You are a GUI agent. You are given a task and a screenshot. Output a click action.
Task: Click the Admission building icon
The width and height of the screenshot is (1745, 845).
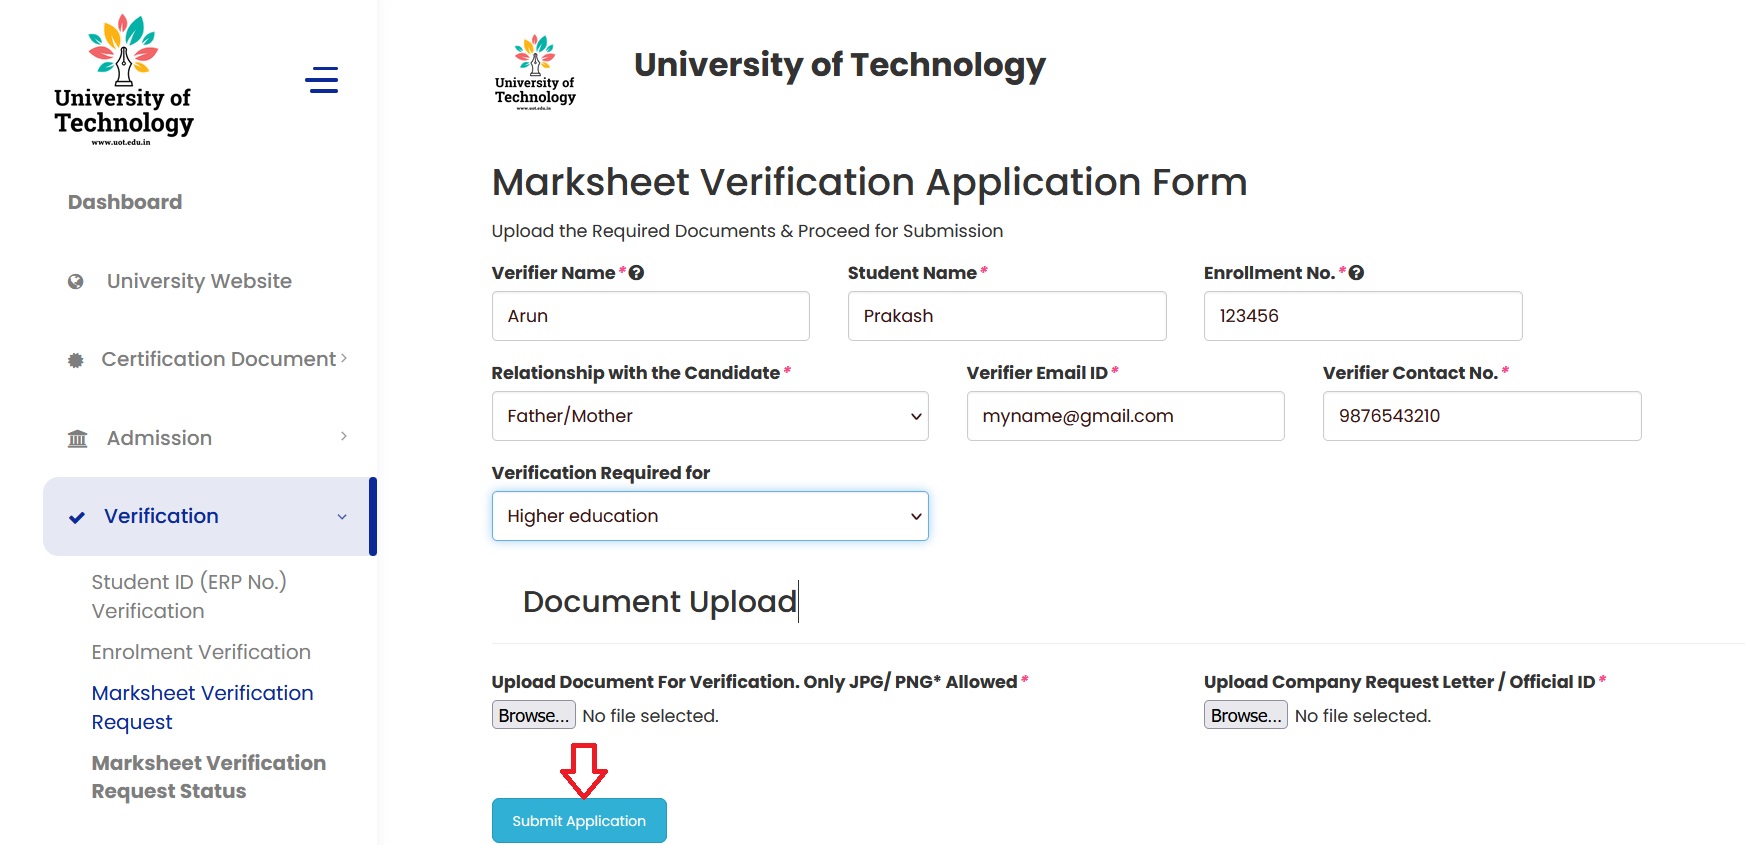(x=77, y=439)
